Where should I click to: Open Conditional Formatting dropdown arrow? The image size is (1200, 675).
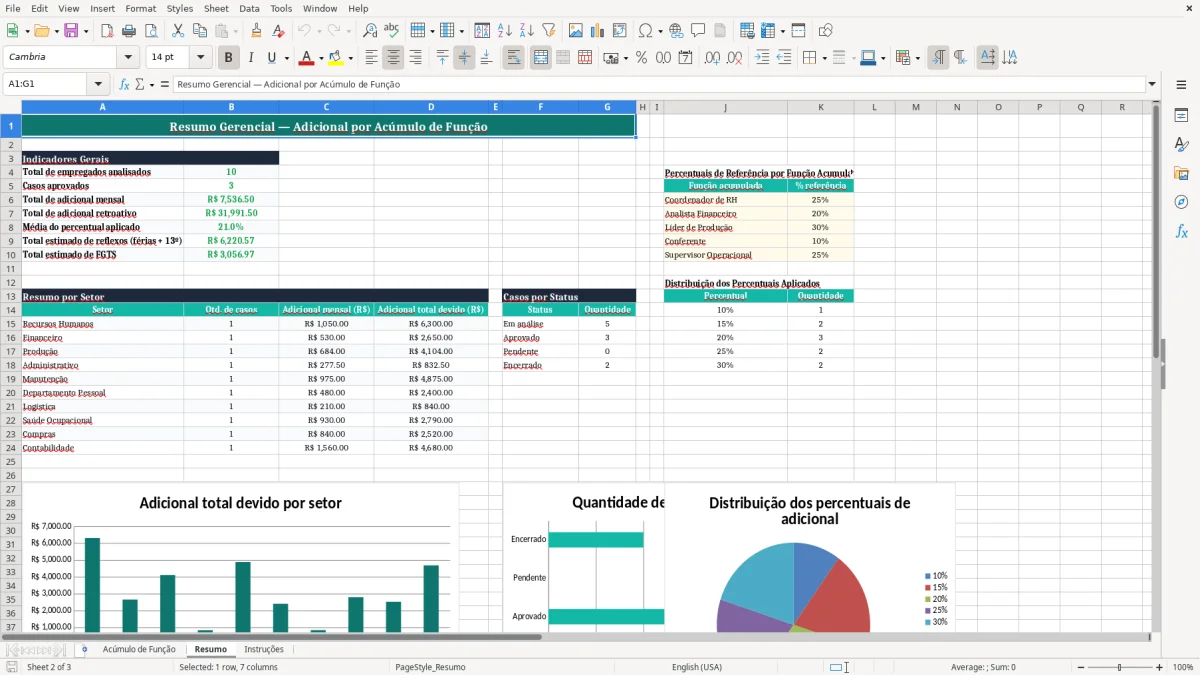[x=917, y=58]
